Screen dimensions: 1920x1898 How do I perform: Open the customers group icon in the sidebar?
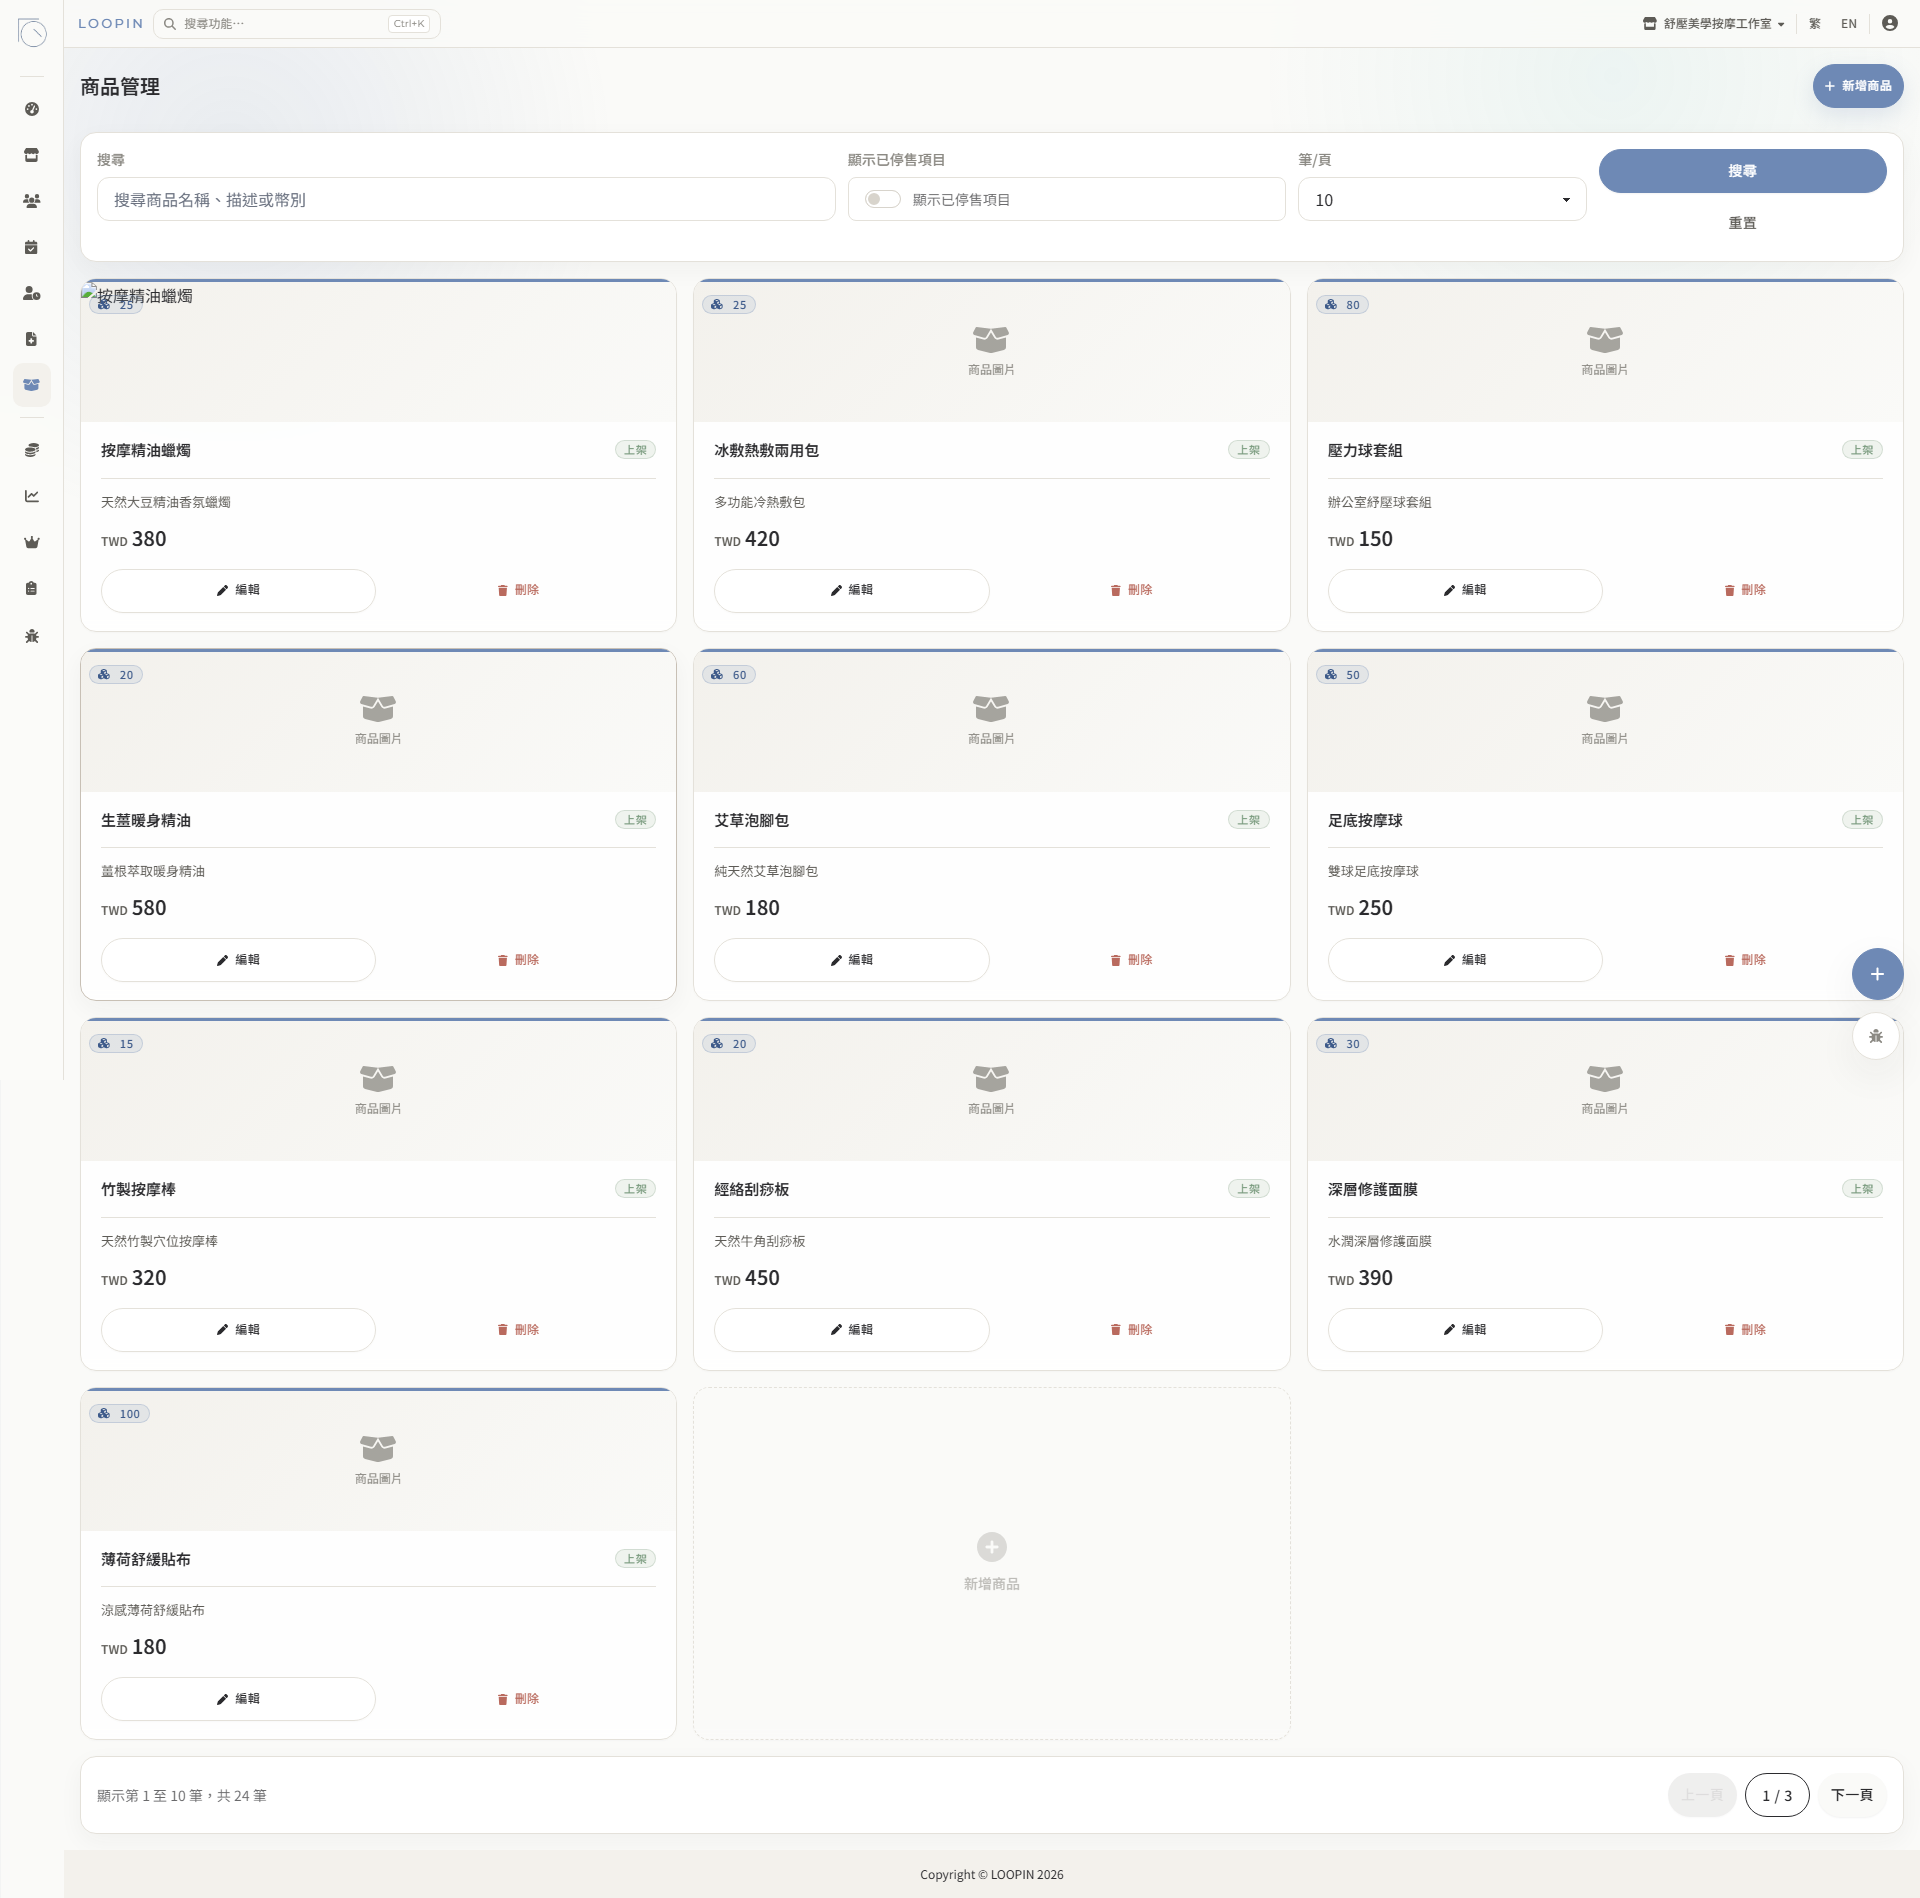[x=32, y=201]
